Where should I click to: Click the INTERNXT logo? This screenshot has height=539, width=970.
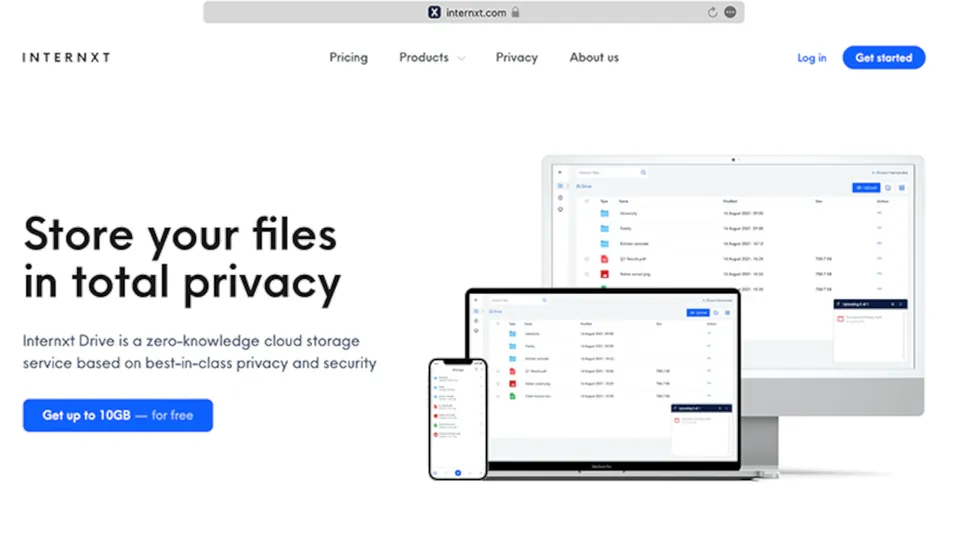point(66,58)
